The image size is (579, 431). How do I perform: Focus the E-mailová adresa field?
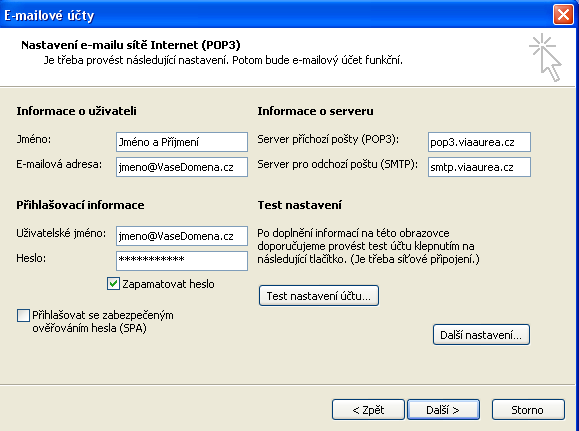pyautogui.click(x=182, y=167)
